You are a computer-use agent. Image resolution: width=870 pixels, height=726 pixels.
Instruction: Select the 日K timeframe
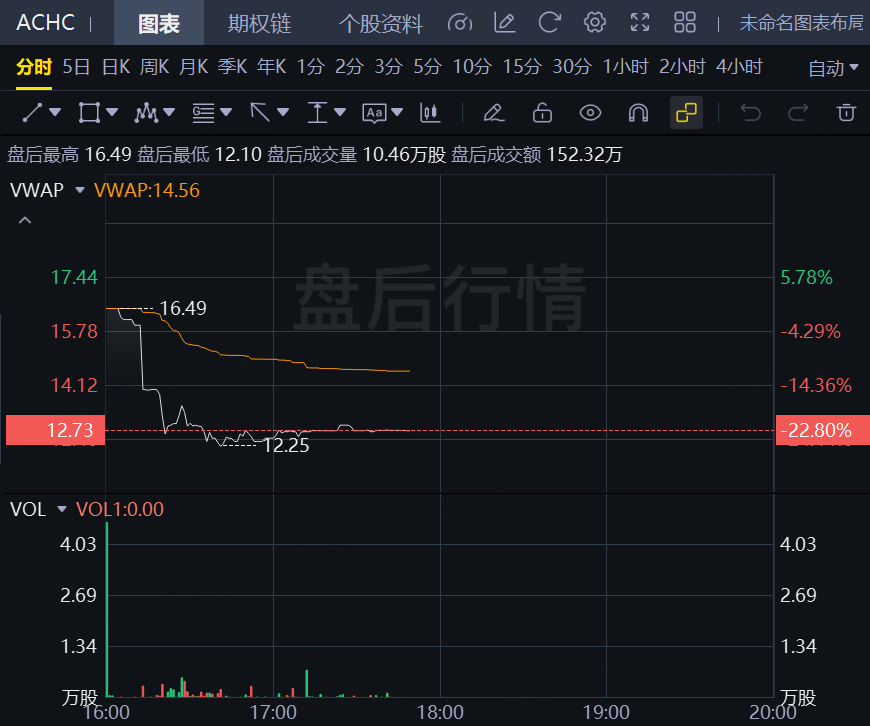(x=116, y=67)
